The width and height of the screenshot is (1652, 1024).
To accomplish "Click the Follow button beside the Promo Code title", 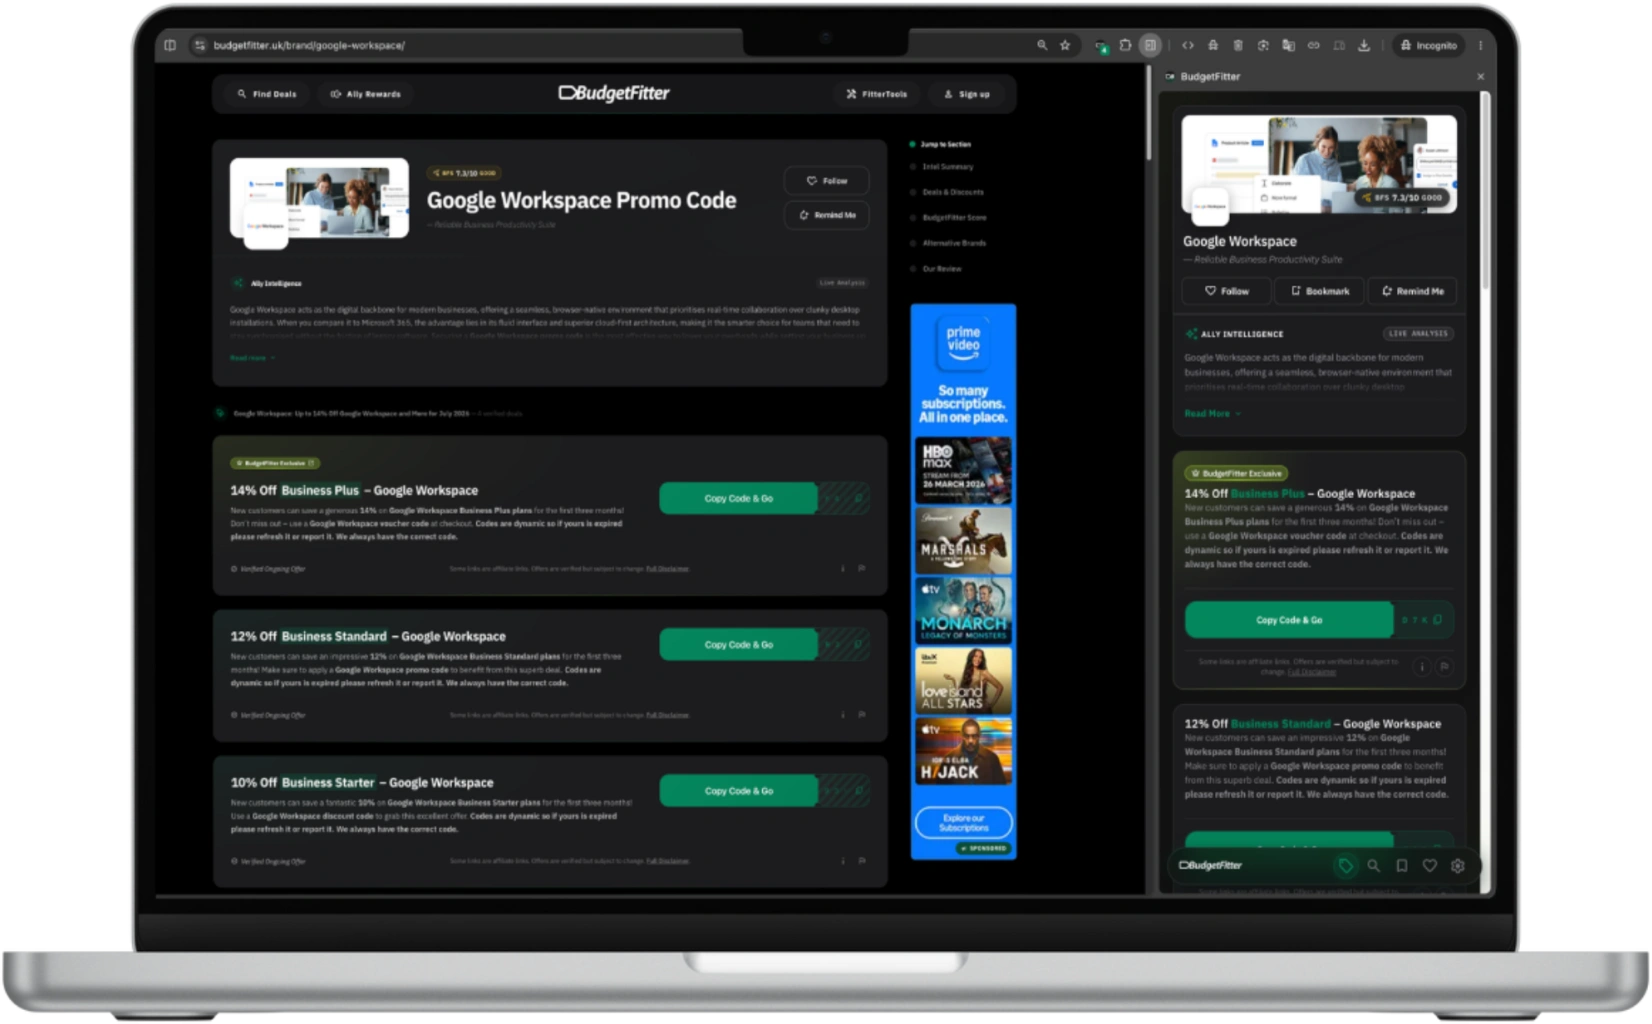I will coord(827,181).
